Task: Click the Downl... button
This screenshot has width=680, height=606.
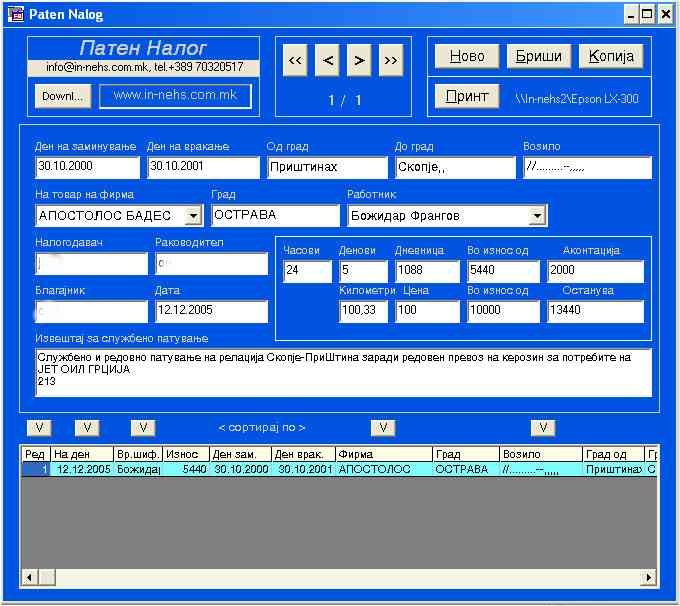Action: coord(63,96)
